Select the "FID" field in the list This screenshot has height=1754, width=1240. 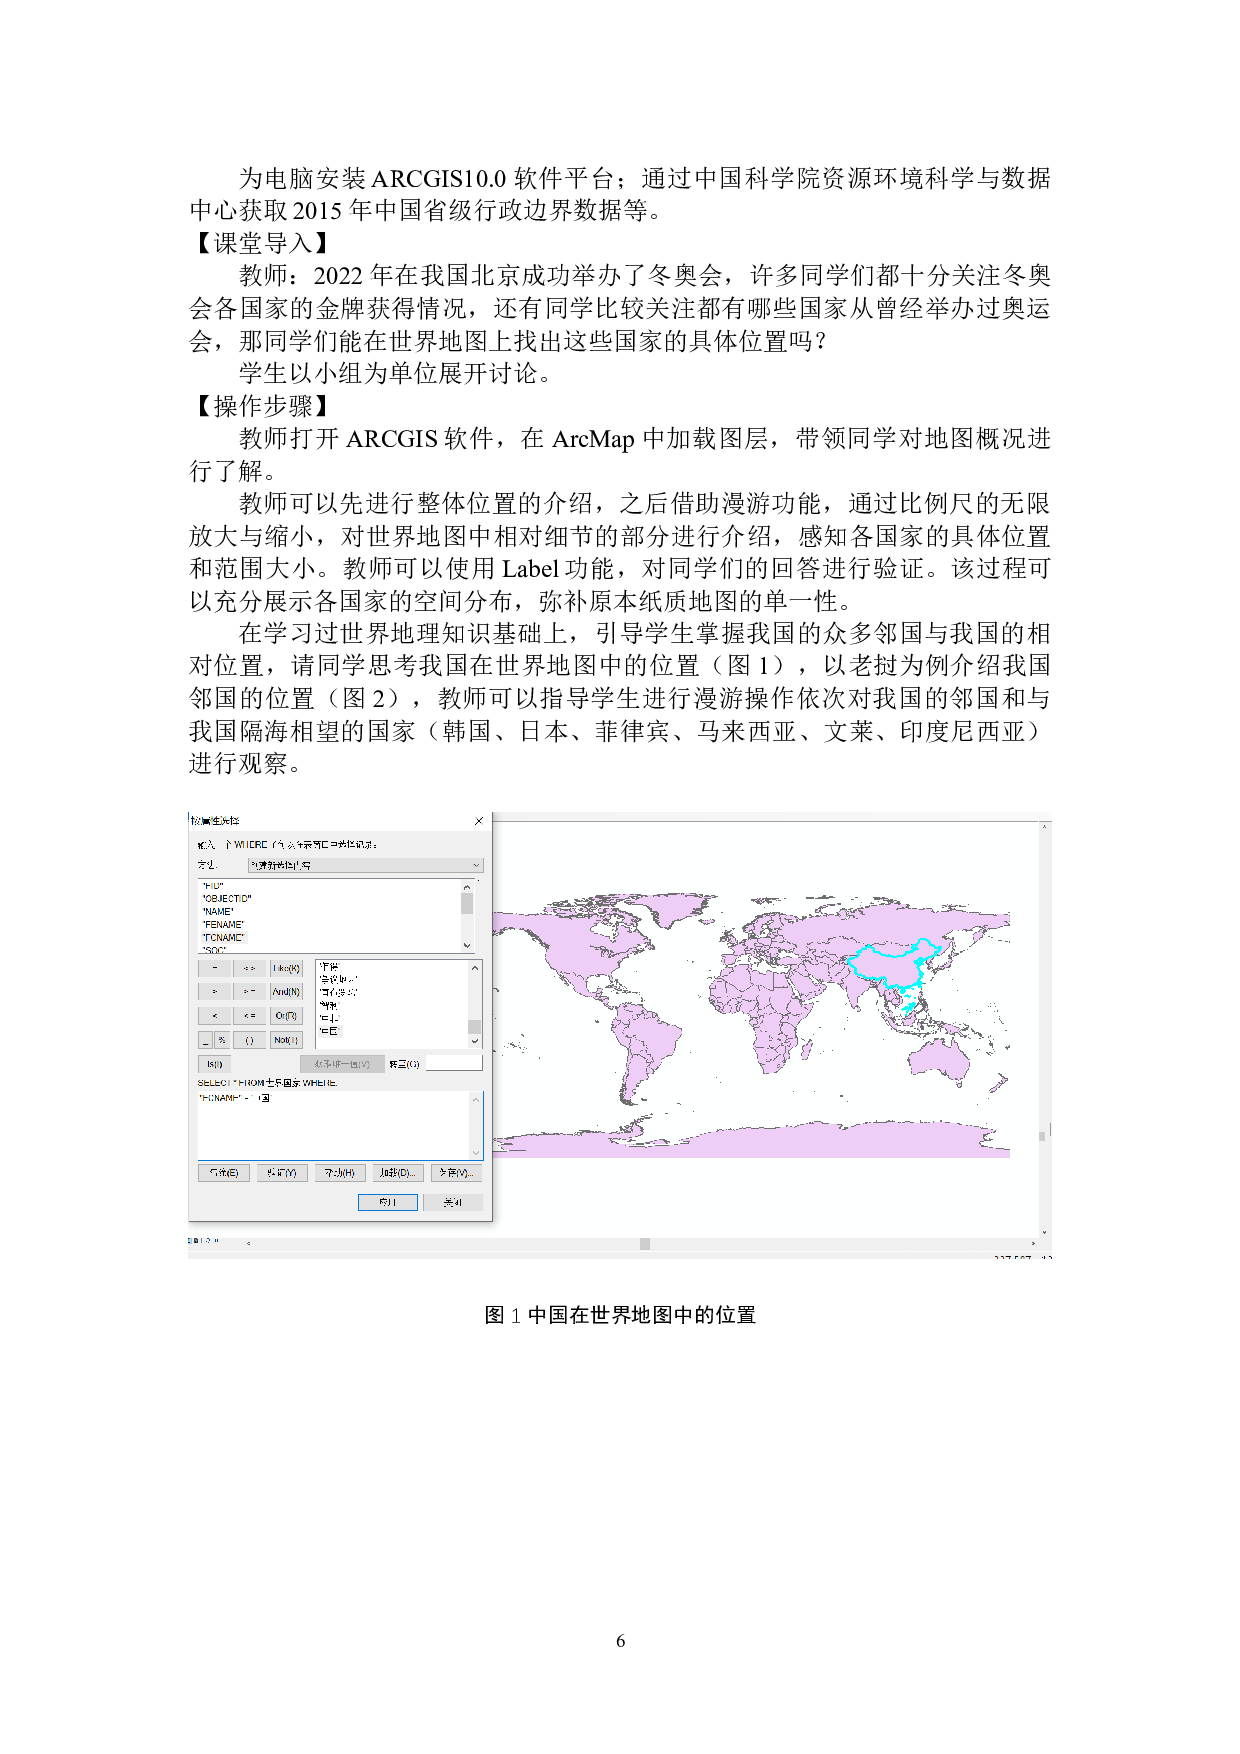pos(212,886)
